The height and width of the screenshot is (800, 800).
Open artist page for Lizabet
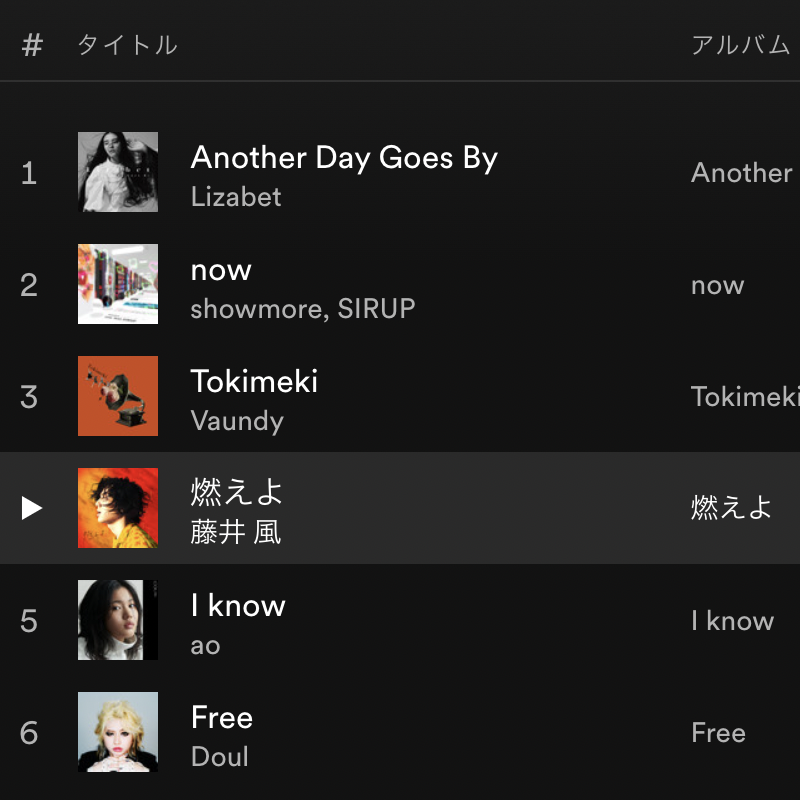click(x=236, y=196)
